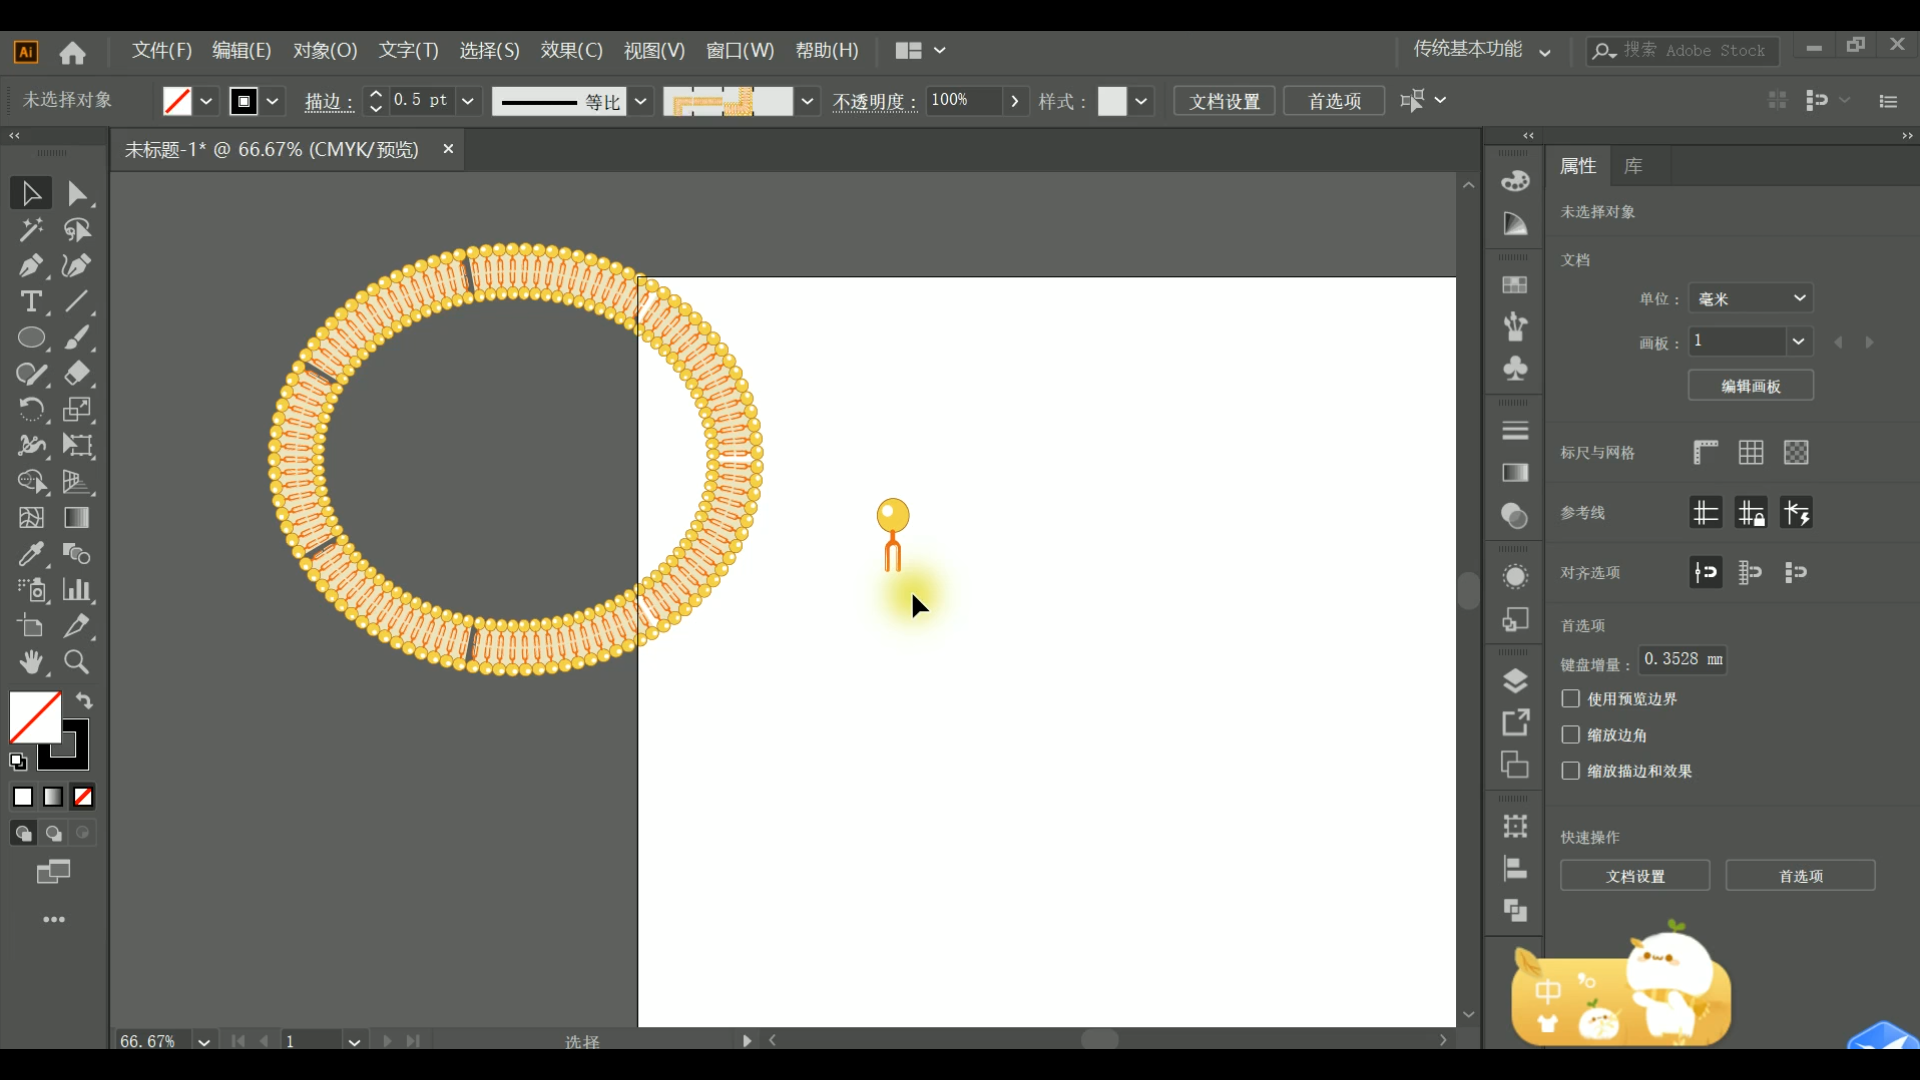Select the Type tool
This screenshot has height=1080, width=1920.
pos(30,302)
